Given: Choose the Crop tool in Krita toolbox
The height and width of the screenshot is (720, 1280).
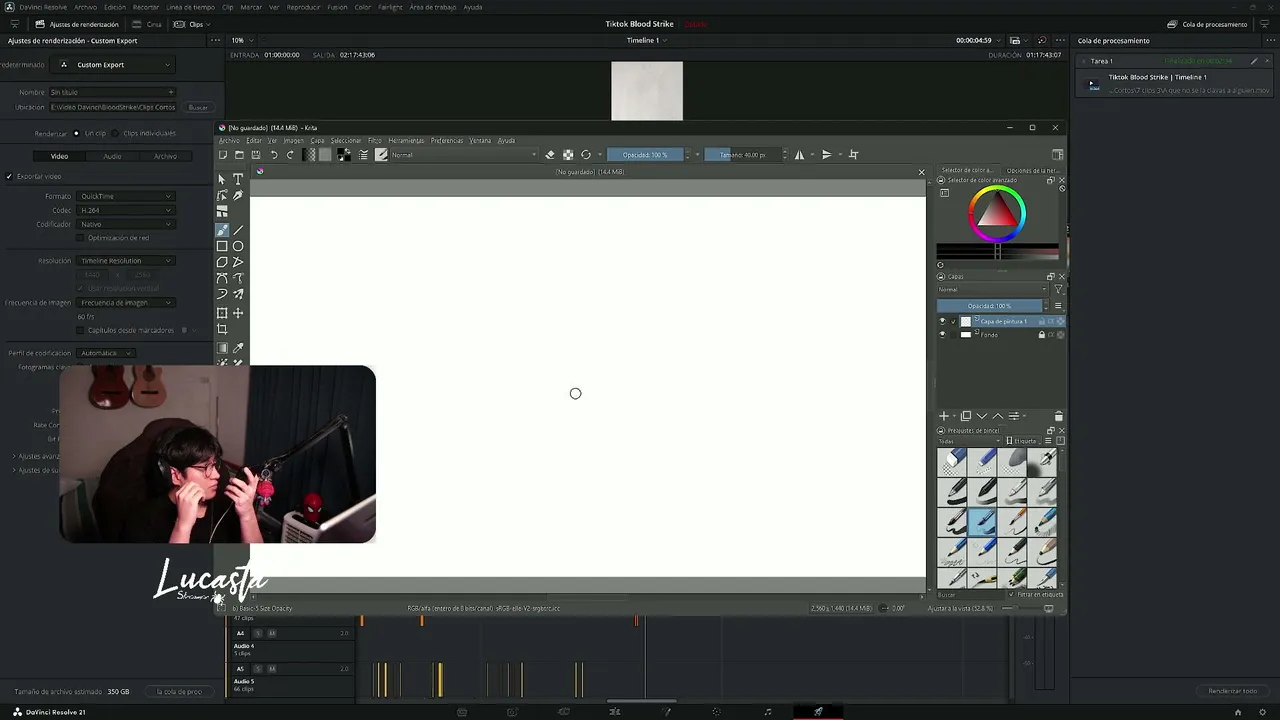Looking at the screenshot, I should click(x=222, y=329).
